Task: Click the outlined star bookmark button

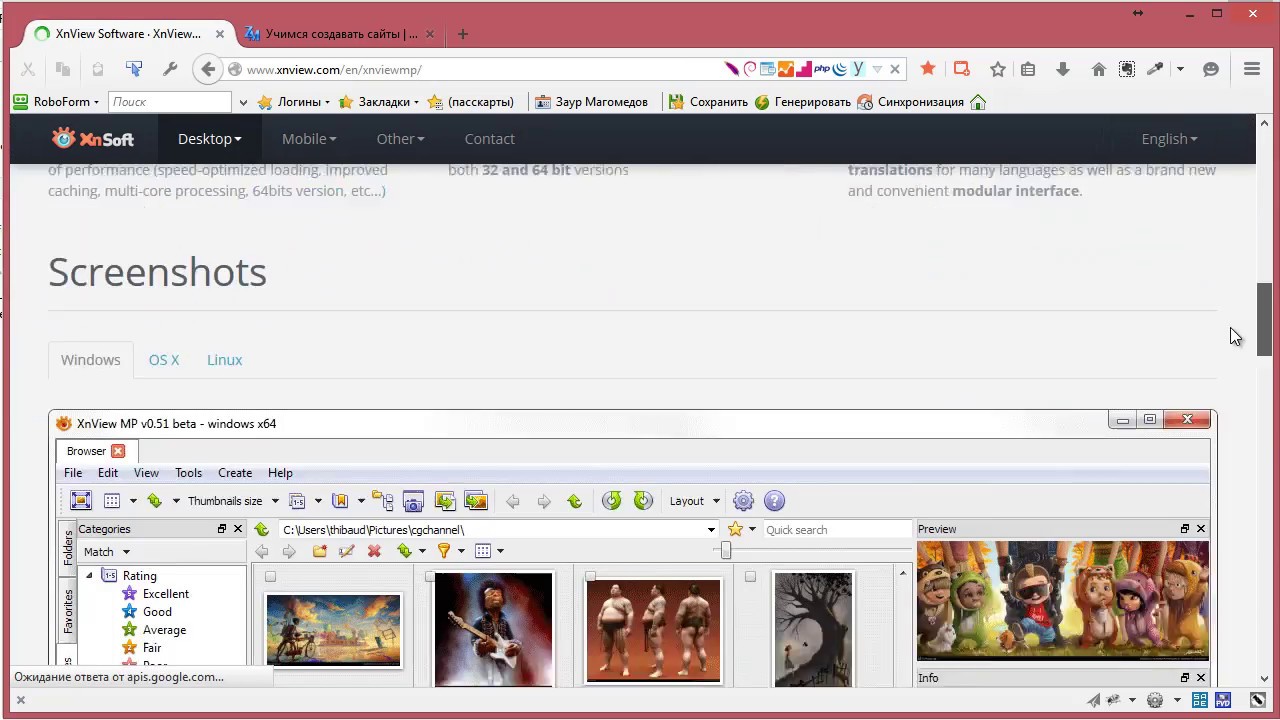Action: (997, 69)
